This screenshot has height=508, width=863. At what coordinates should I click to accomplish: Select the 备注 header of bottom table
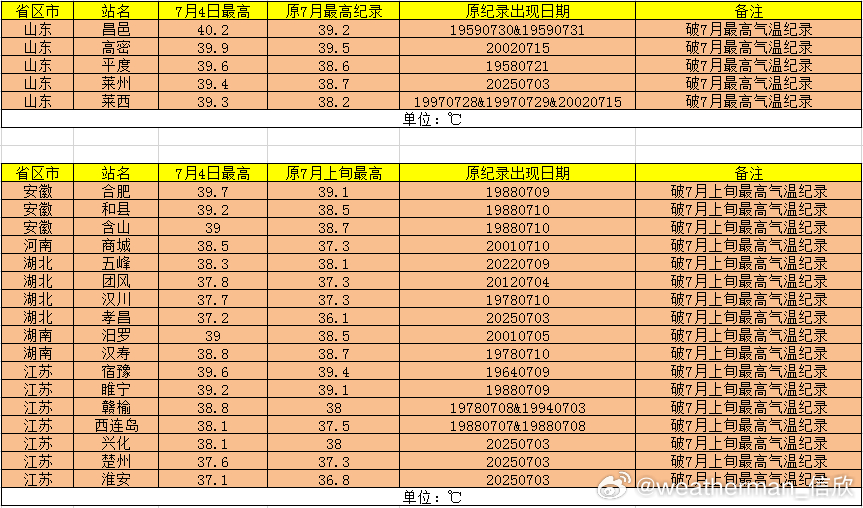pos(749,173)
